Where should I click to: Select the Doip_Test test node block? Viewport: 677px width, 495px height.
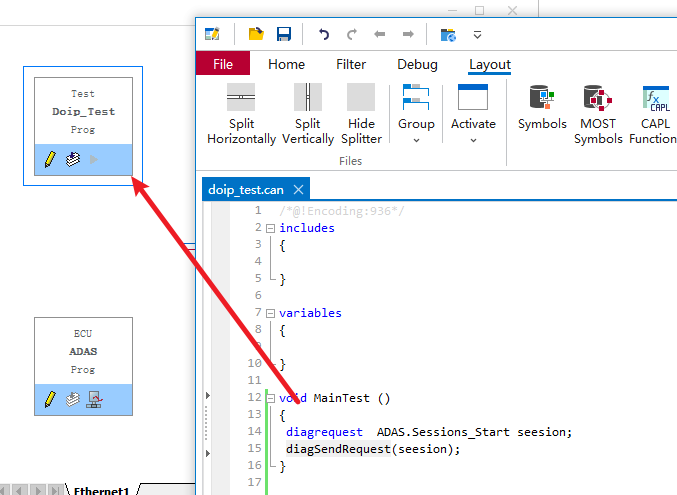(83, 126)
